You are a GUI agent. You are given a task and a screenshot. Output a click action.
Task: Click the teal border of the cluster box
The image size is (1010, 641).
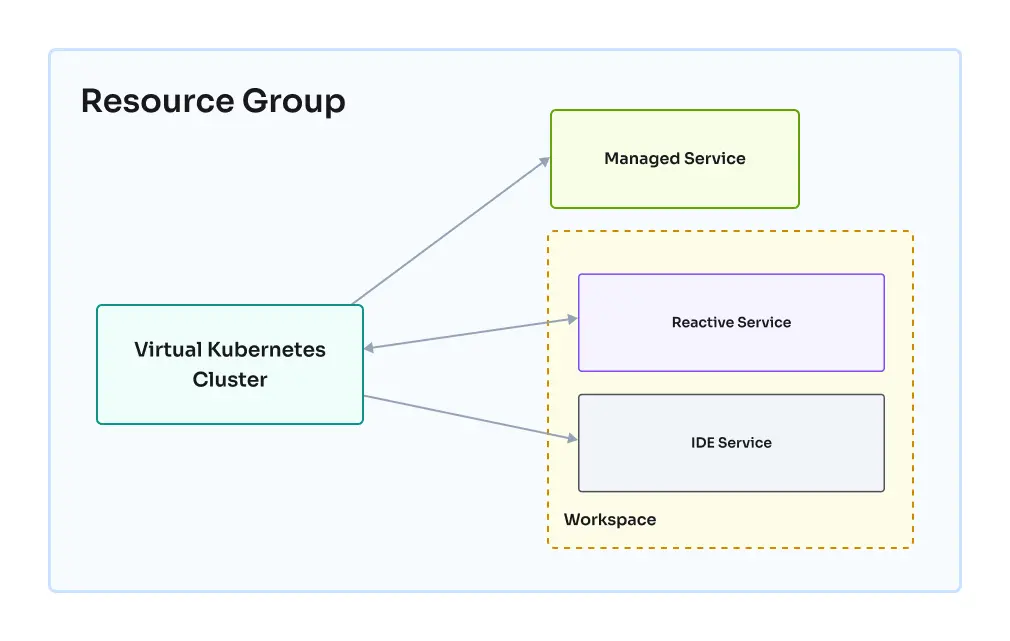(95, 364)
